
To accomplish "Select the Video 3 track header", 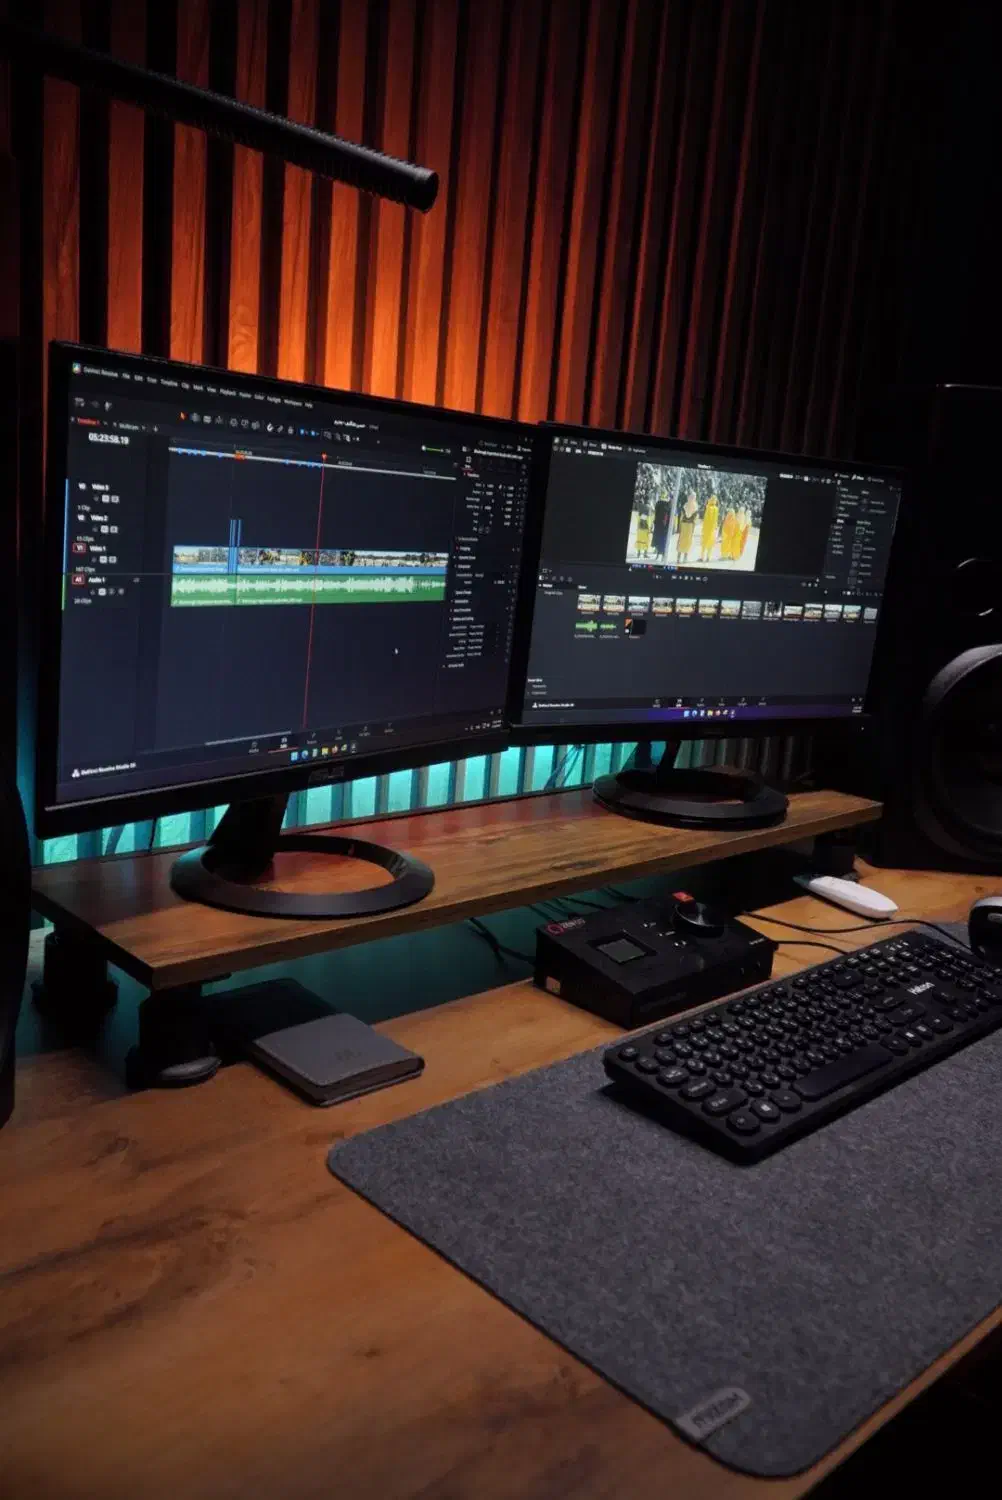I will pyautogui.click(x=100, y=487).
